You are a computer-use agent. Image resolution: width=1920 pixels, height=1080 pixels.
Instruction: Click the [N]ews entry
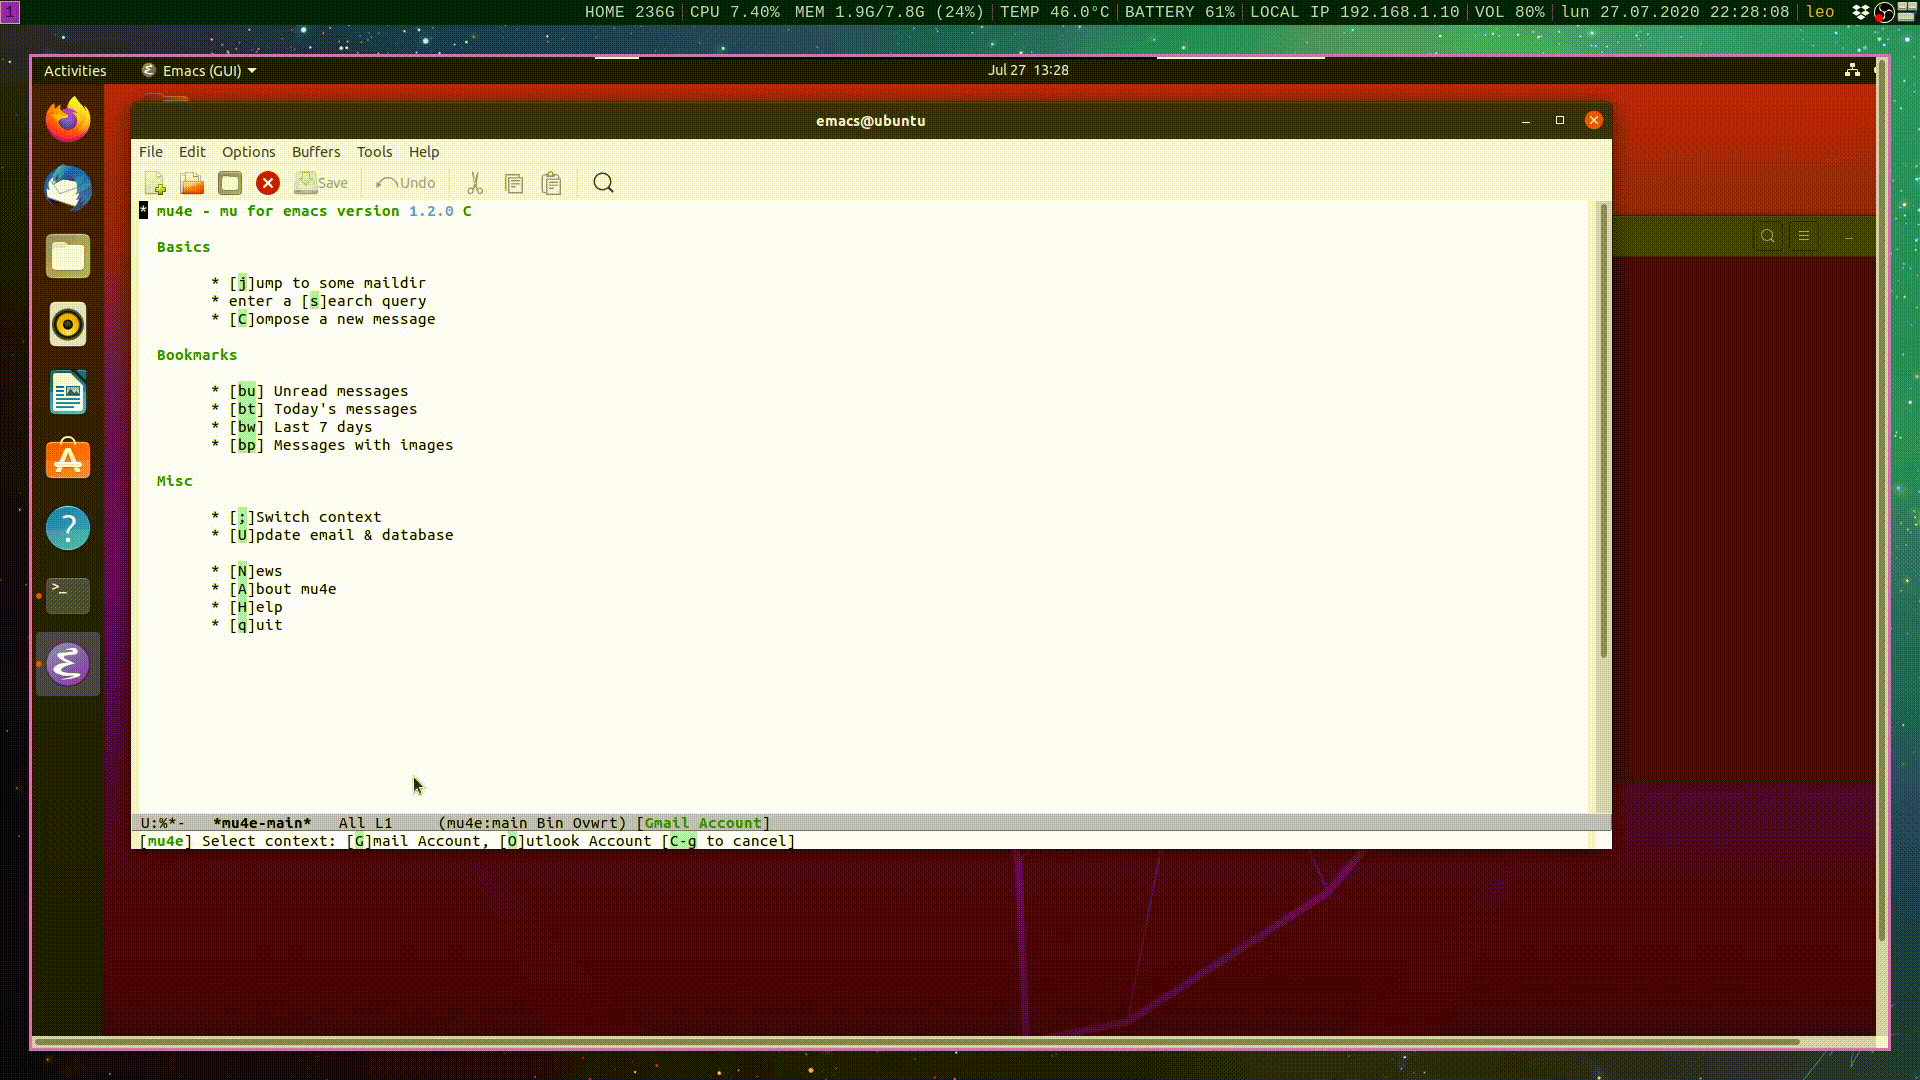tap(256, 571)
